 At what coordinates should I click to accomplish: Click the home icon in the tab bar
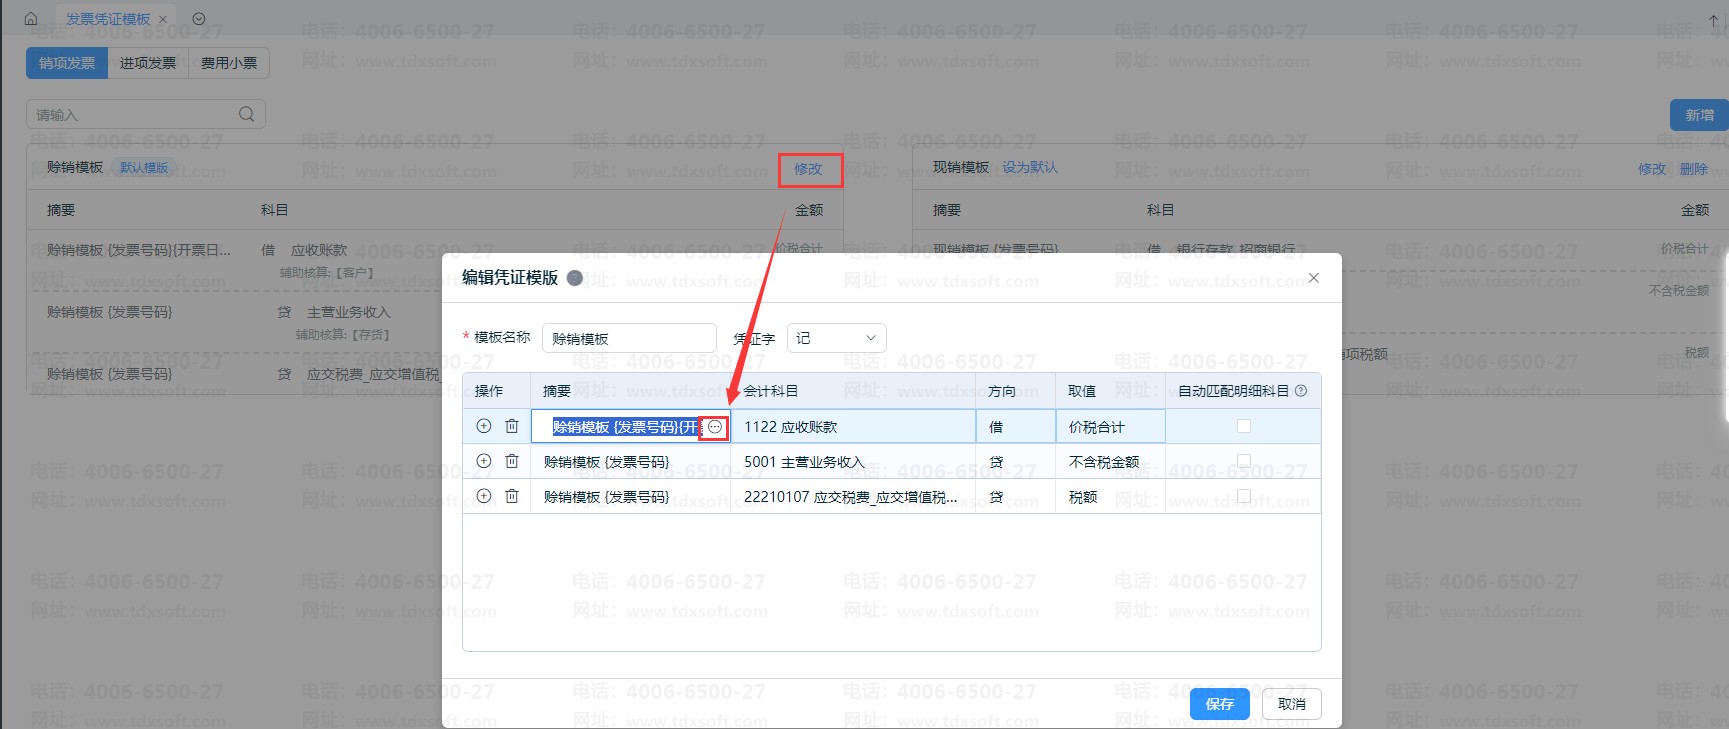click(31, 19)
